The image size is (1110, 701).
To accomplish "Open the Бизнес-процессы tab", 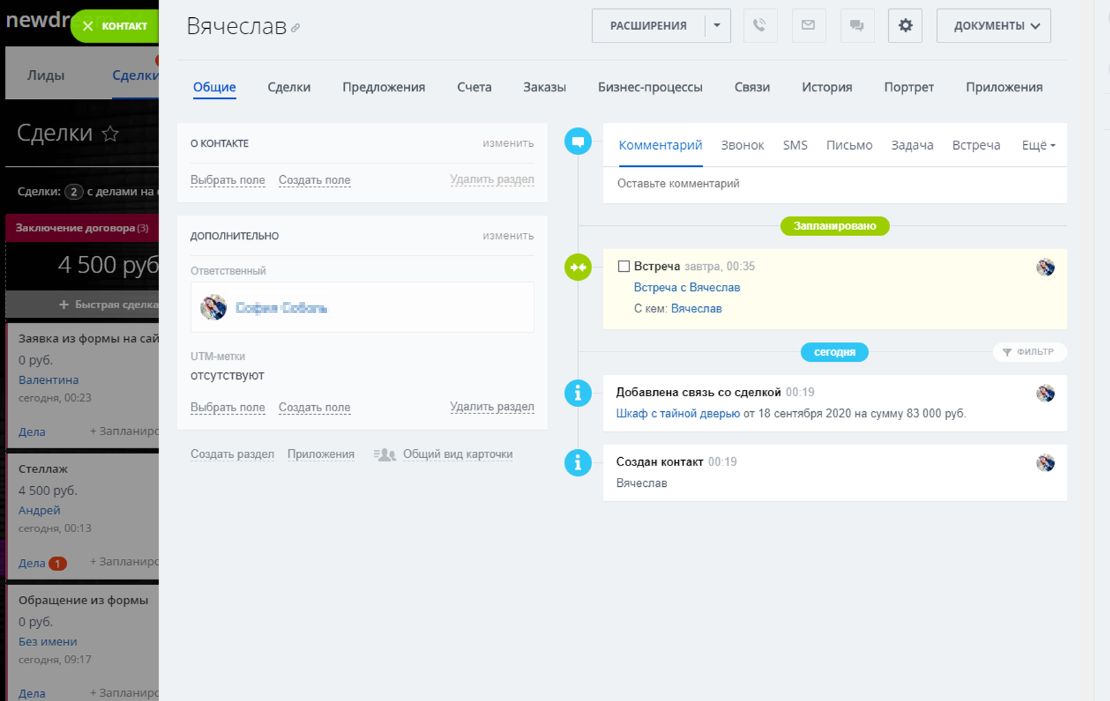I will (x=650, y=87).
